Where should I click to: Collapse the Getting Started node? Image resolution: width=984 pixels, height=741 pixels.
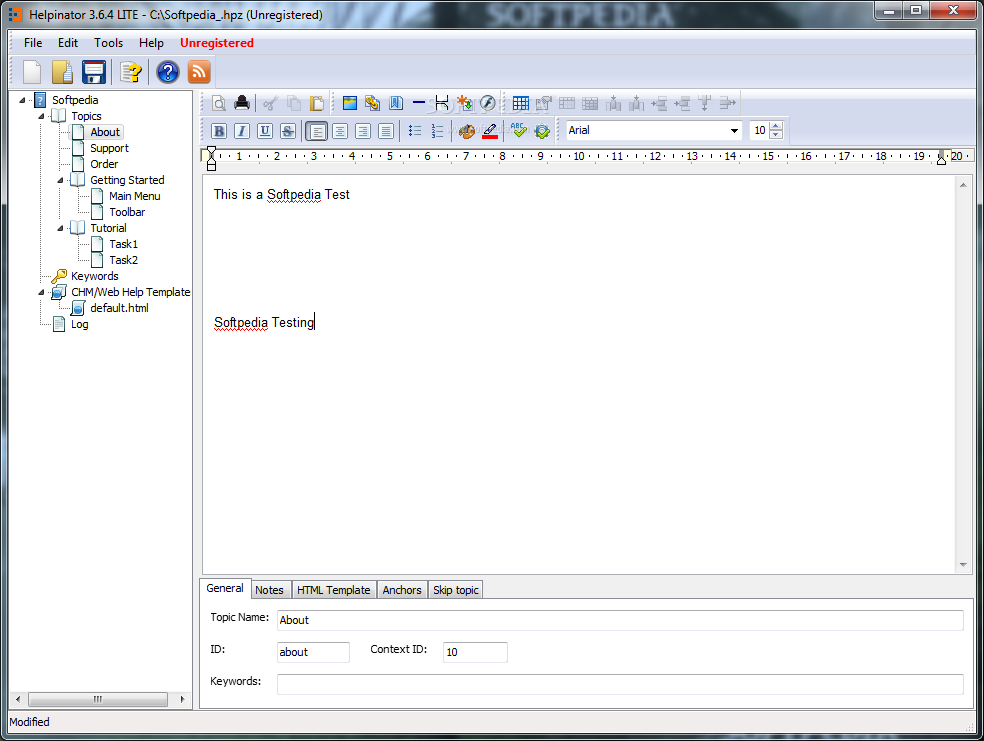(60, 180)
